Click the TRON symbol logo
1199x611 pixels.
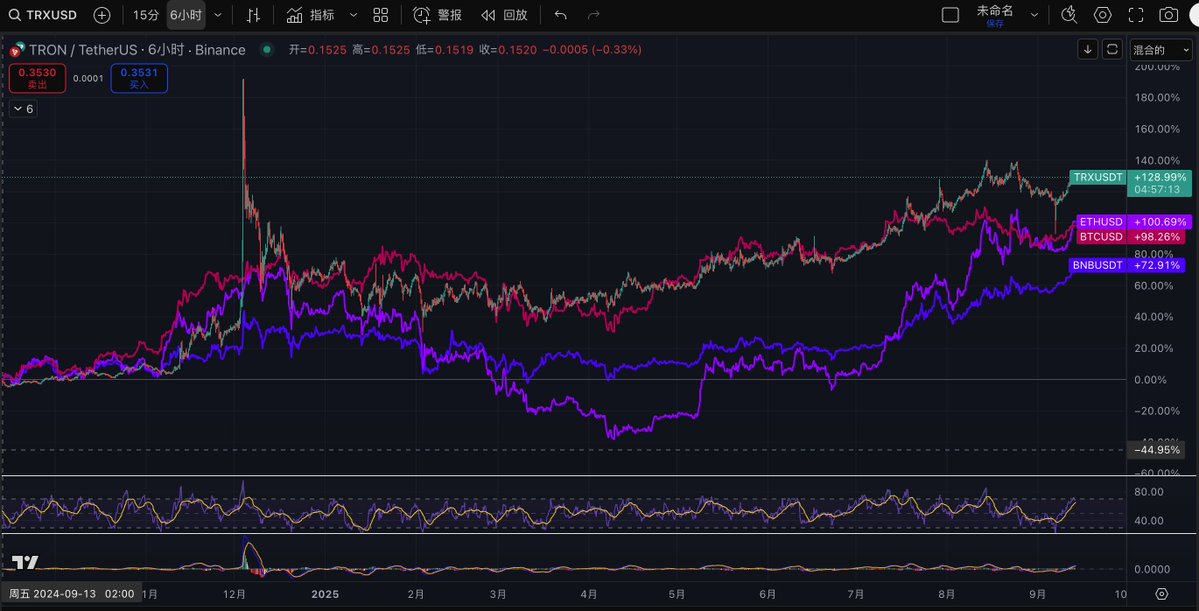pos(15,50)
